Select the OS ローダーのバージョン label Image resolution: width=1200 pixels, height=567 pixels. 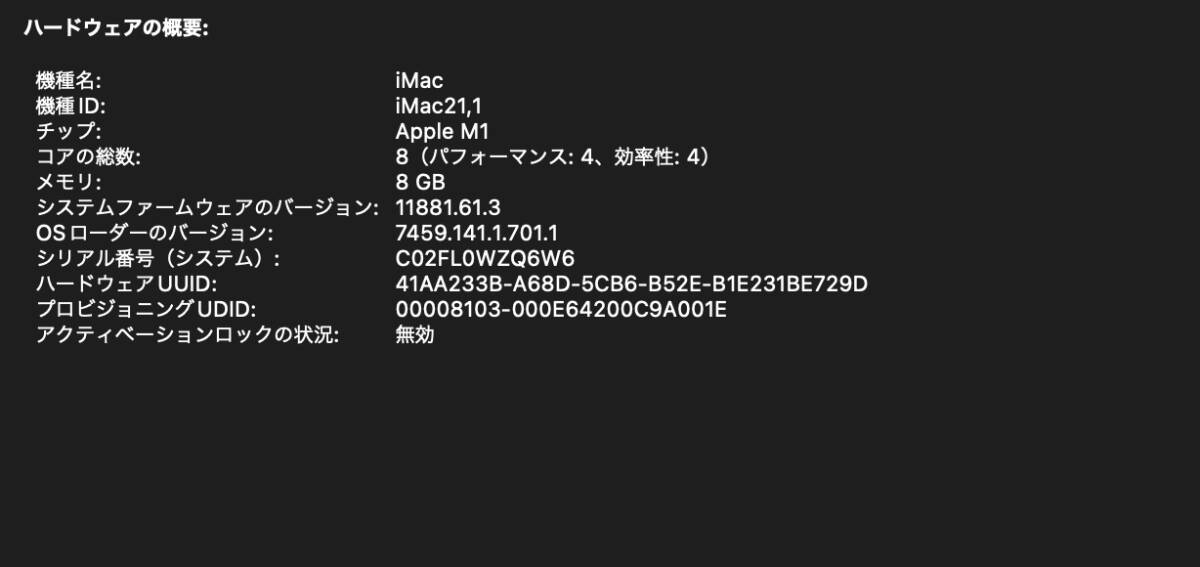click(x=154, y=234)
